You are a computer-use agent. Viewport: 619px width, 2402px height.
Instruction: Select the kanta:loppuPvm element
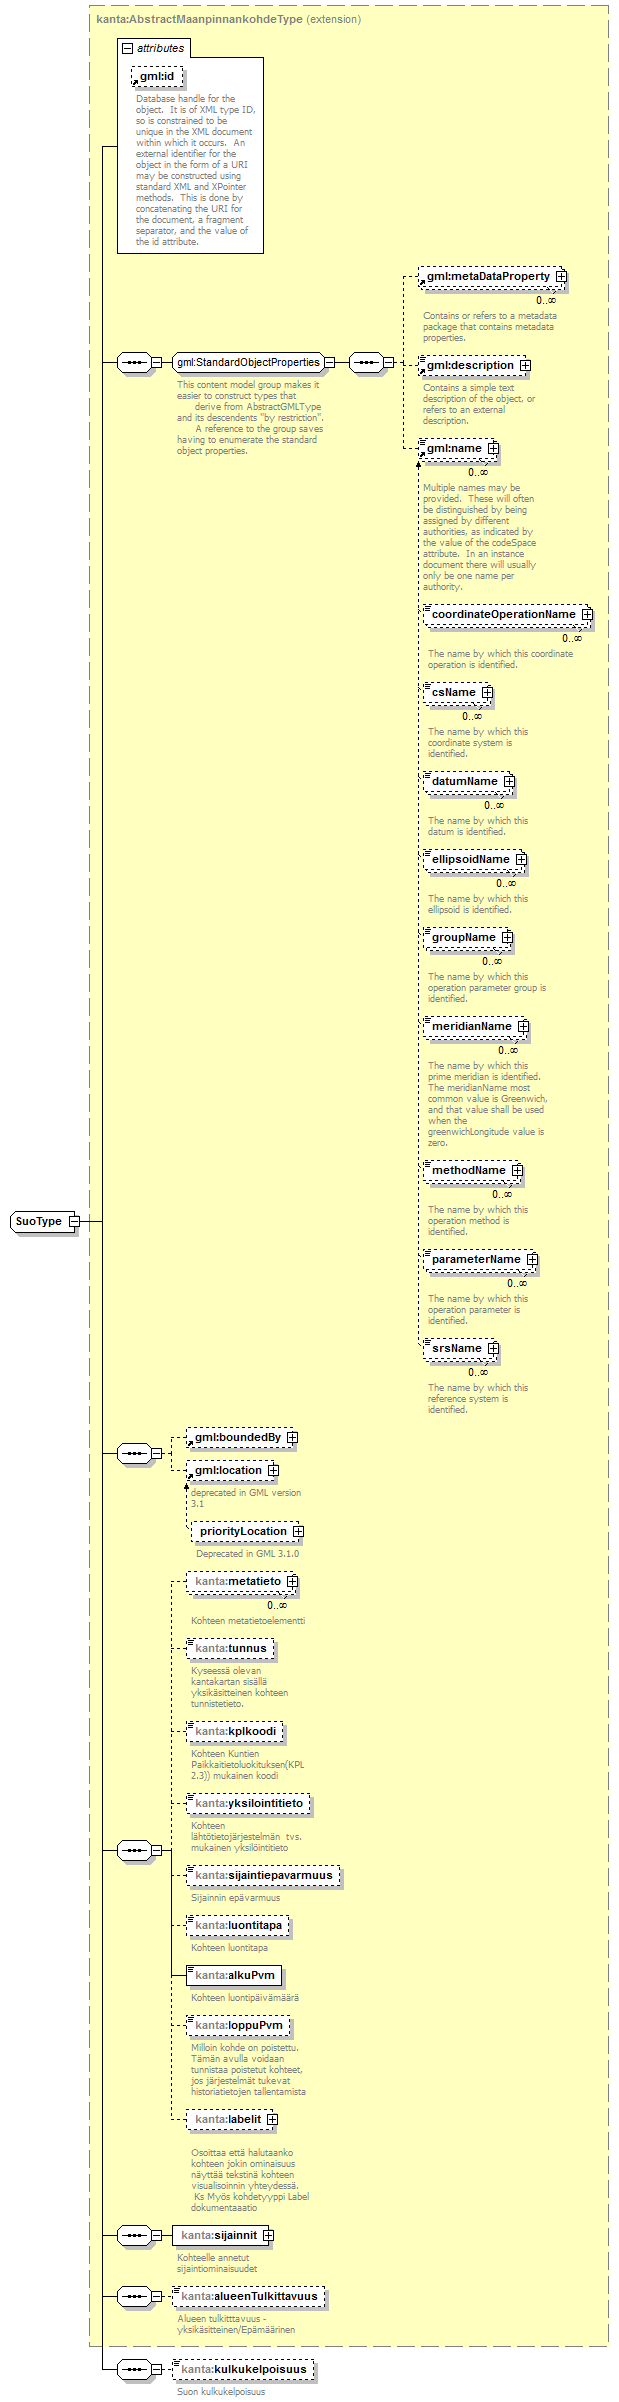[238, 2025]
